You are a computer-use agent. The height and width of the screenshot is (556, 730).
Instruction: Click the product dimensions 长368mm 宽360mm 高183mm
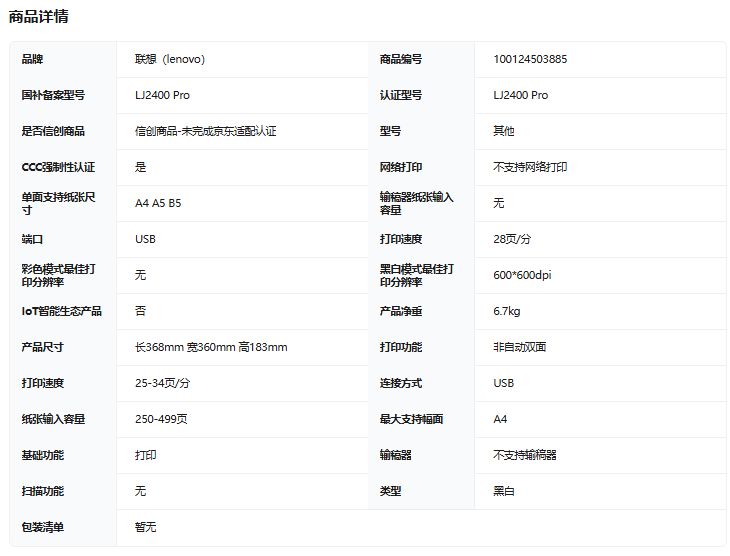(x=211, y=347)
